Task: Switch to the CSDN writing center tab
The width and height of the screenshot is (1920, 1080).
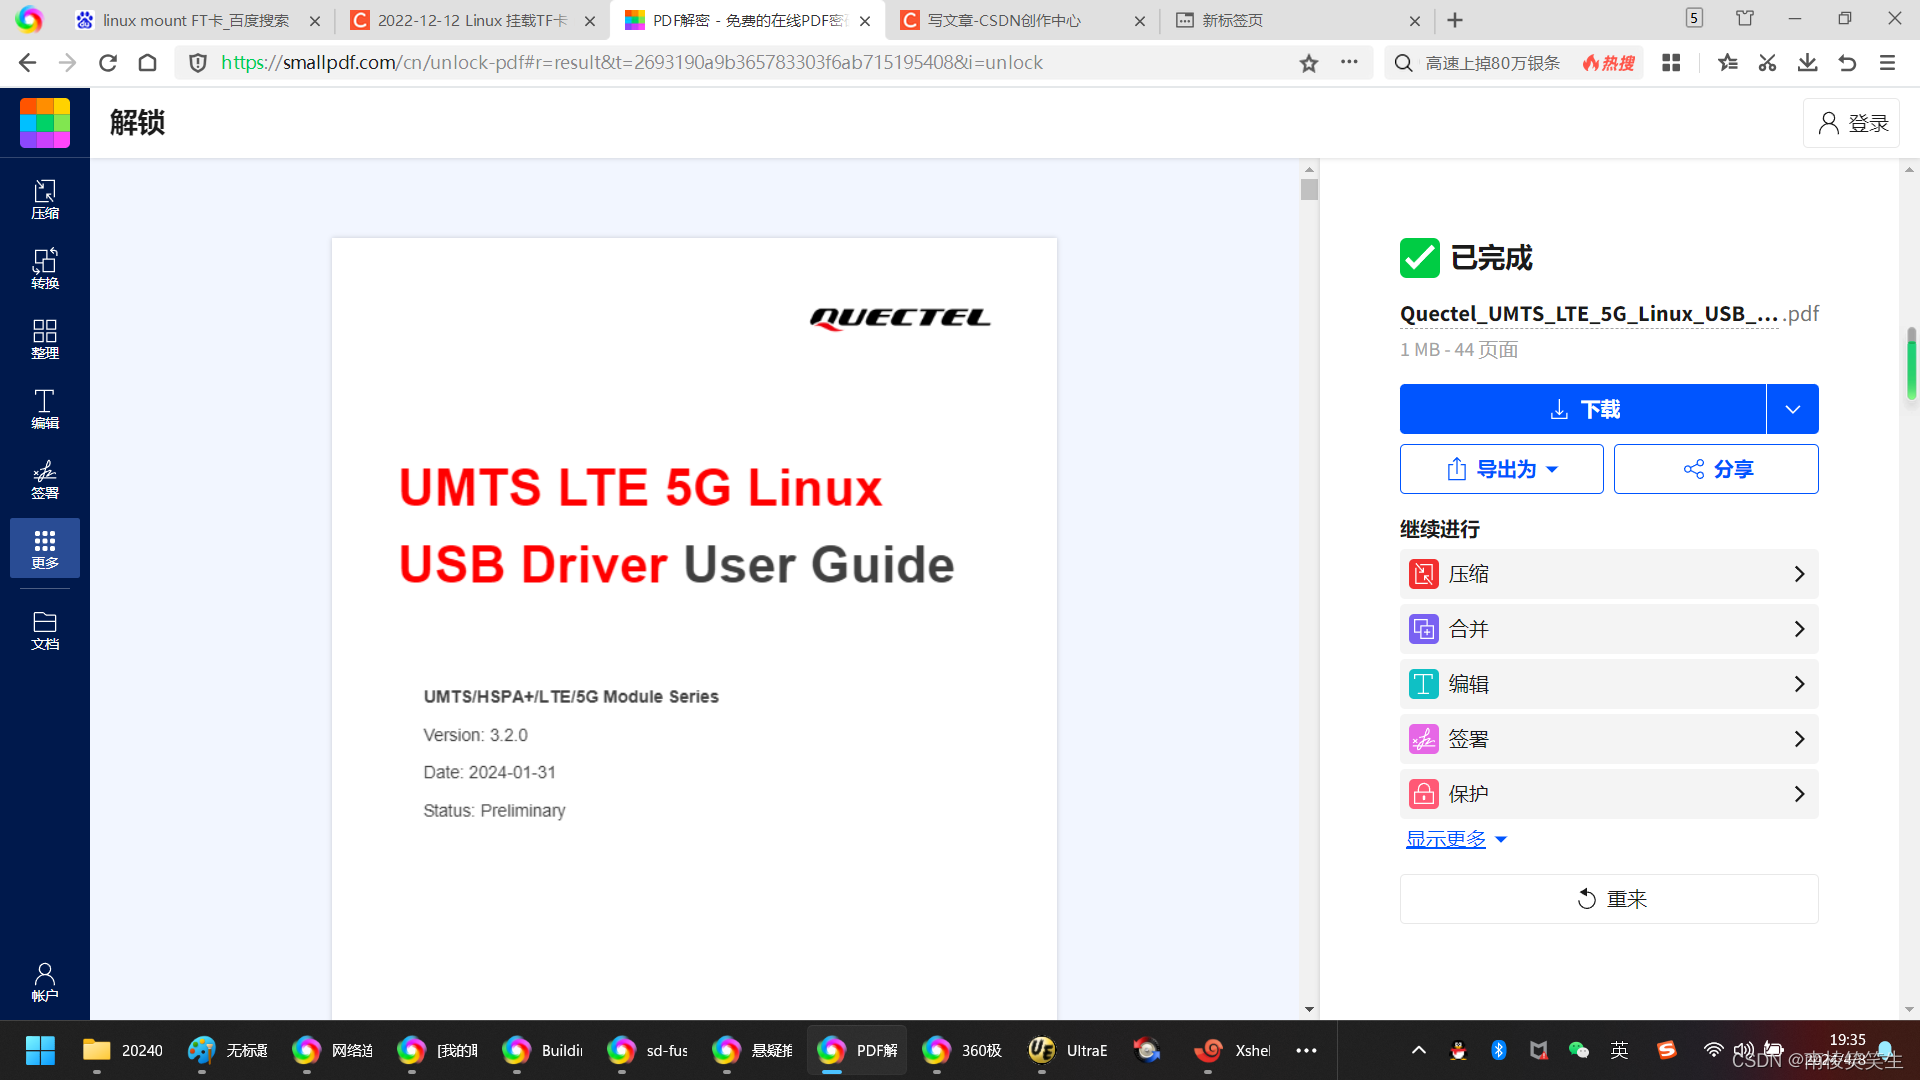Action: pos(1020,20)
